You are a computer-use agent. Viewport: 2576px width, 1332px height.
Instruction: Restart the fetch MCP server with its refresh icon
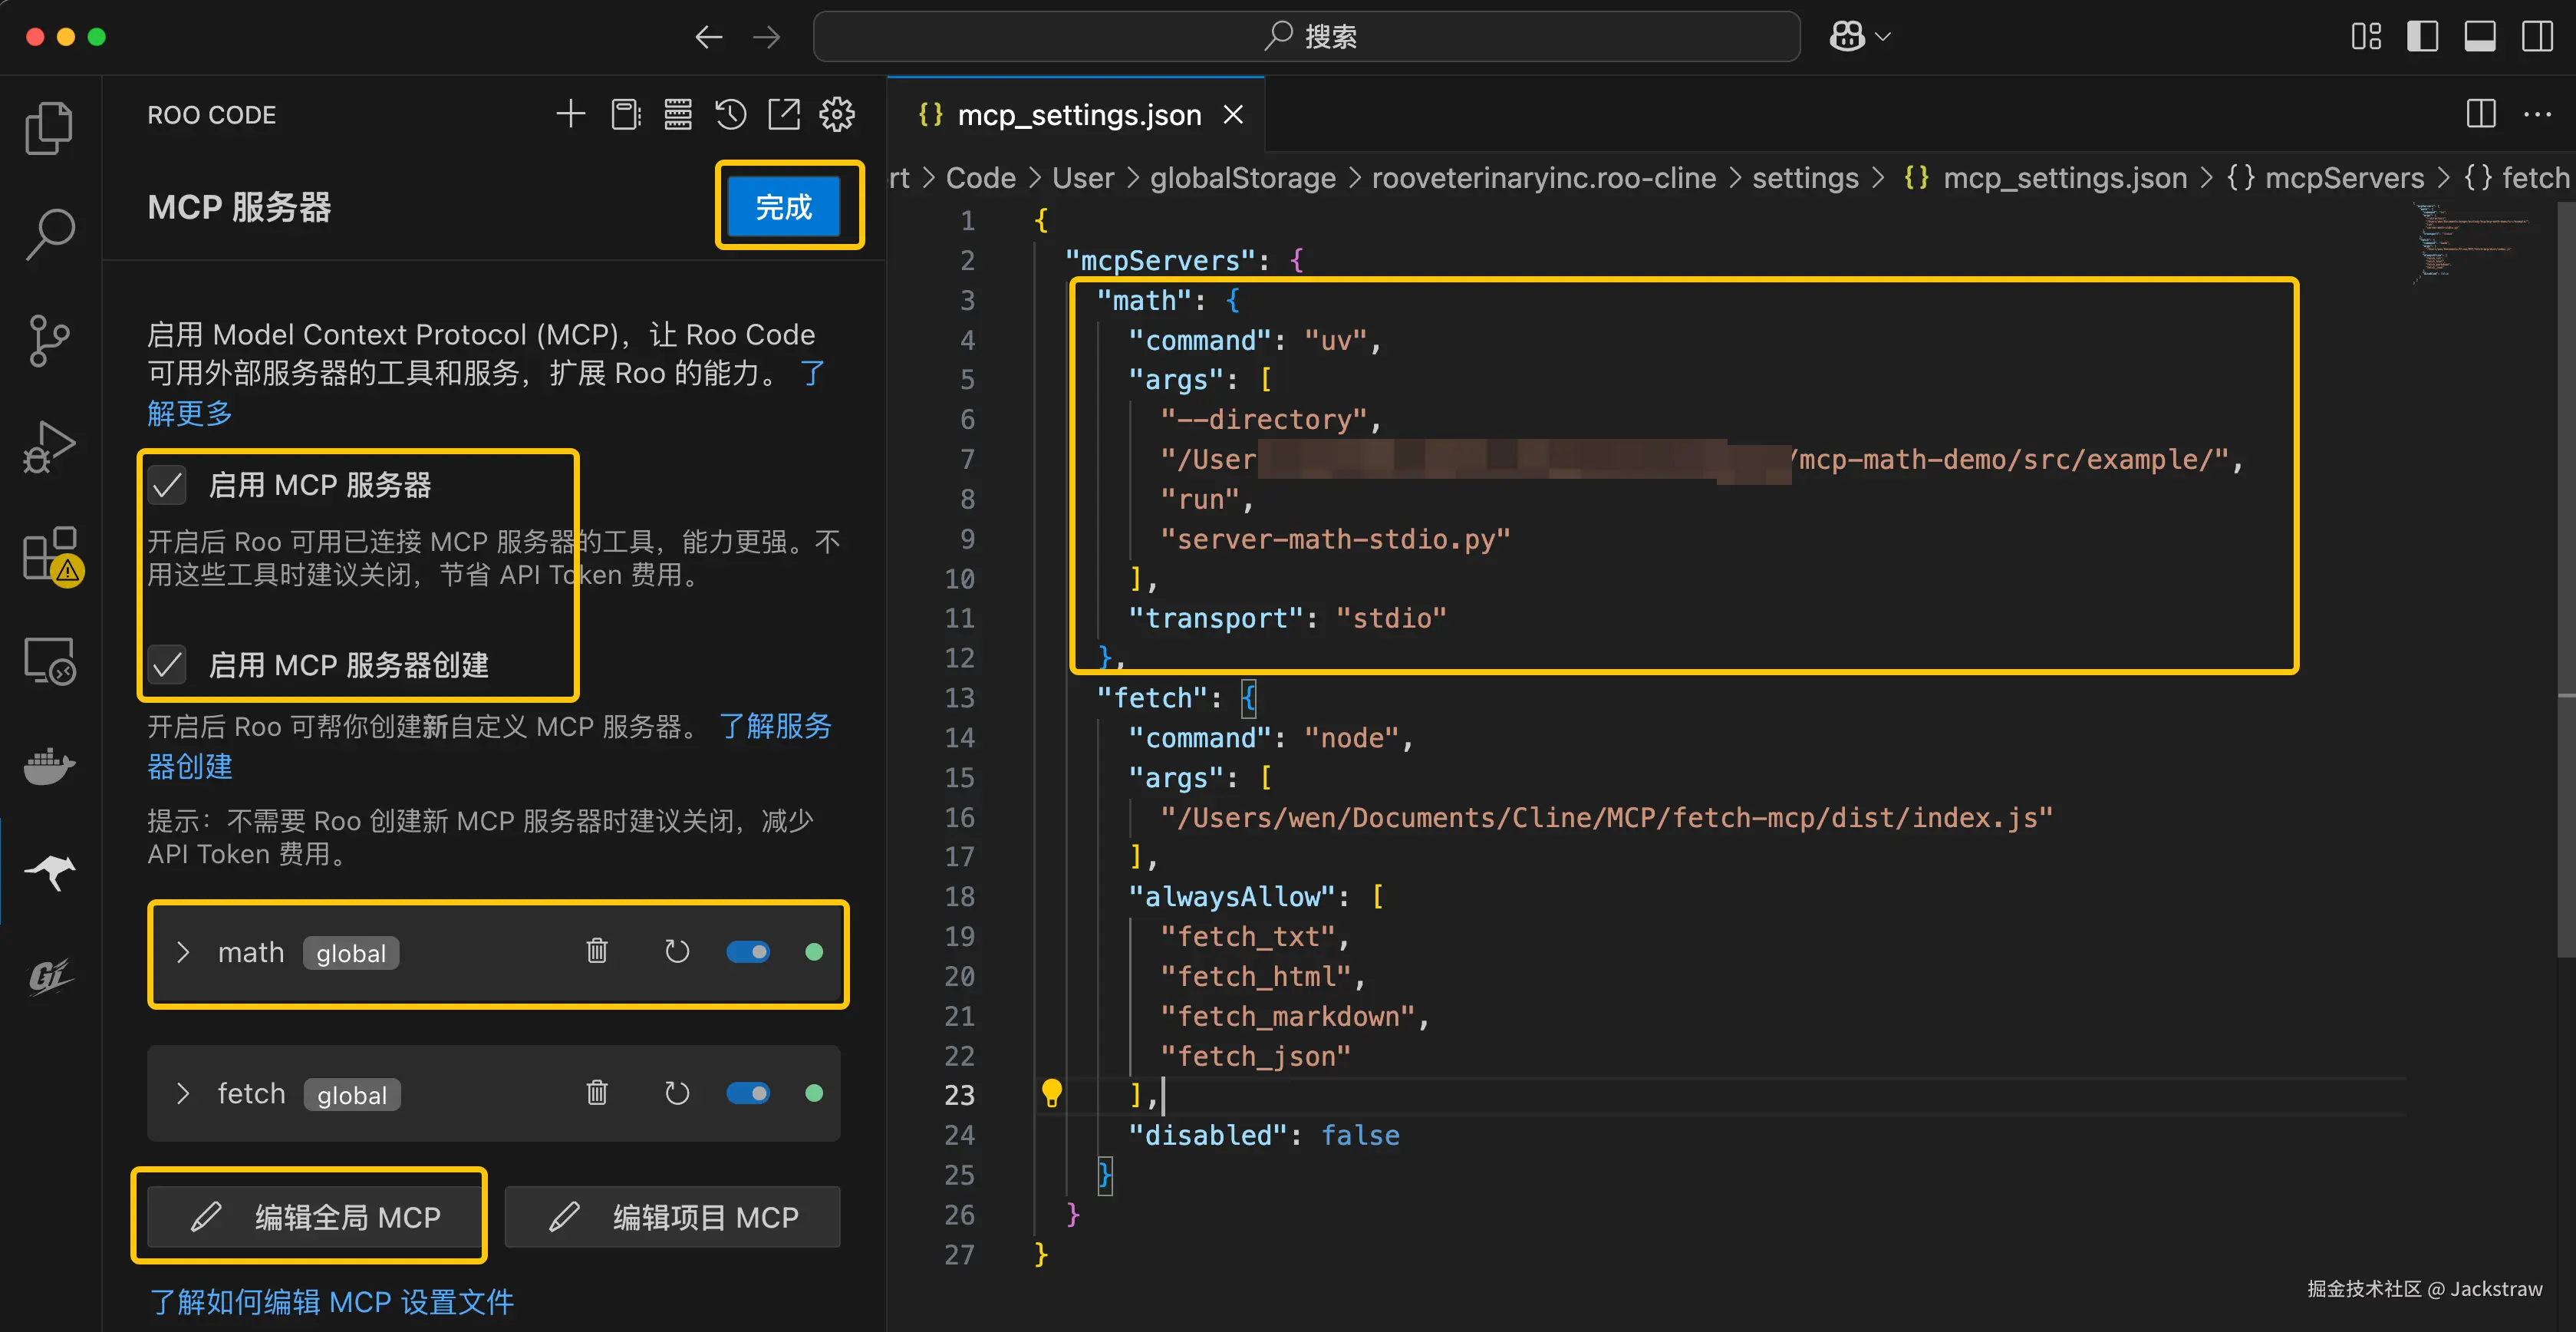point(677,1093)
